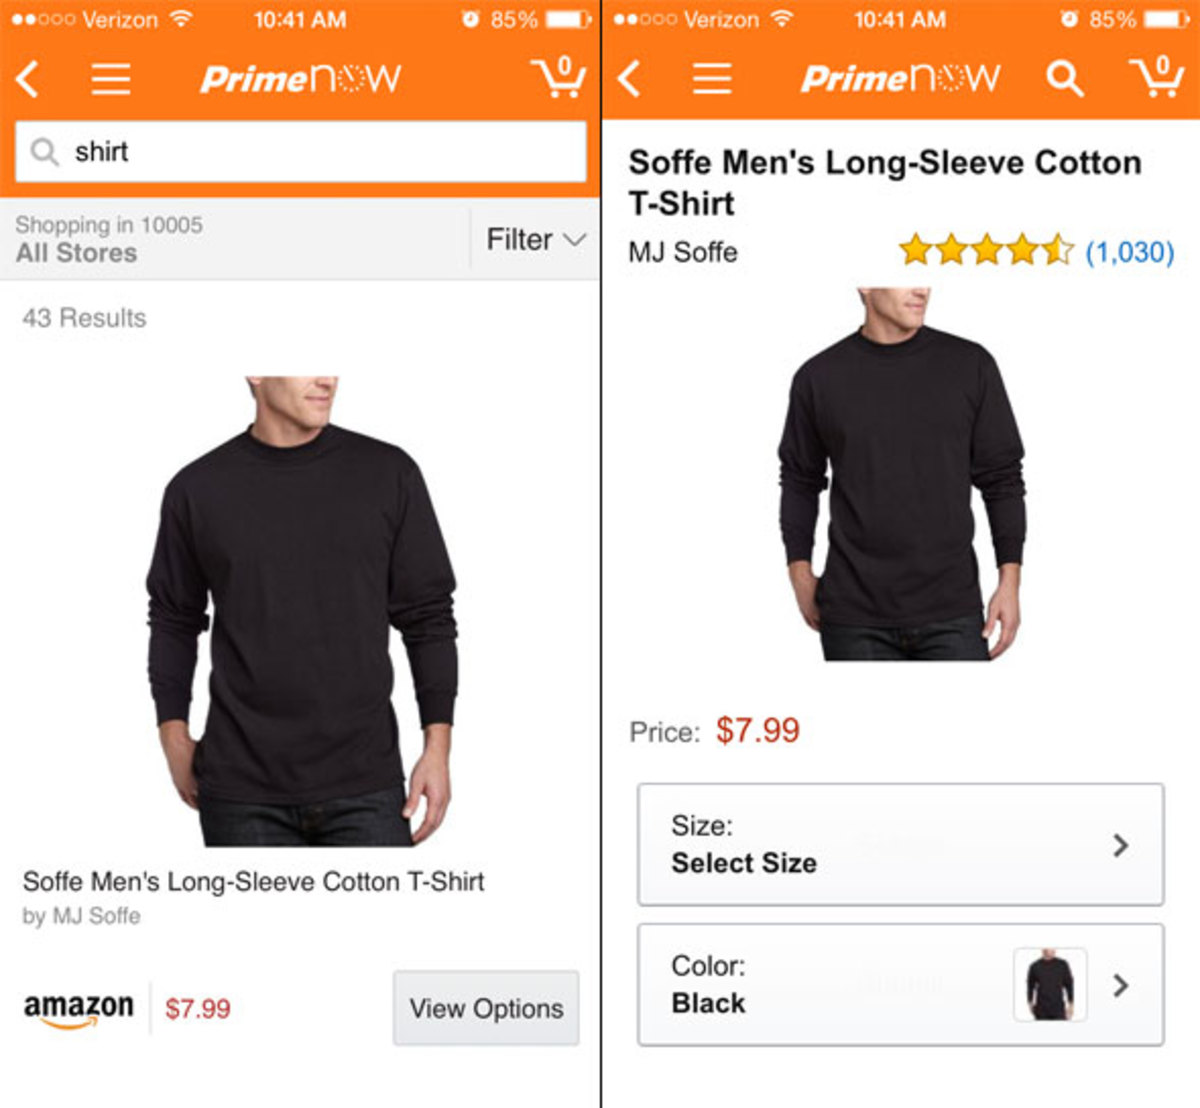This screenshot has width=1200, height=1108.
Task: Tap the black color swatch thumbnail
Action: (1049, 985)
